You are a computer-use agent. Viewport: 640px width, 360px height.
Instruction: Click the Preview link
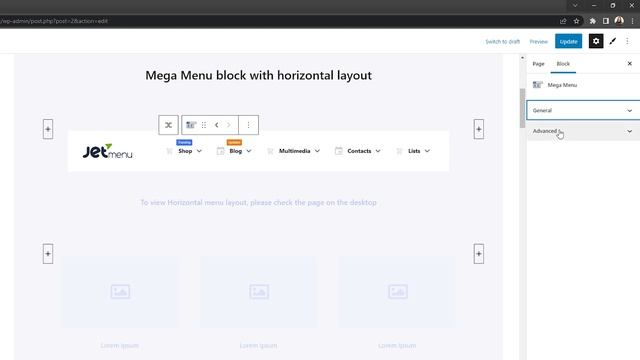538,42
